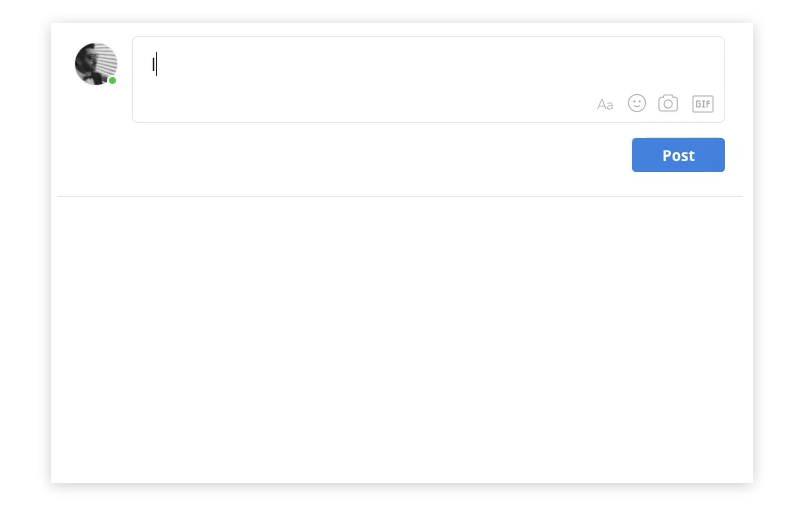Select the smiley emoji button in composer
Screen dimensions: 804x506
pos(637,103)
